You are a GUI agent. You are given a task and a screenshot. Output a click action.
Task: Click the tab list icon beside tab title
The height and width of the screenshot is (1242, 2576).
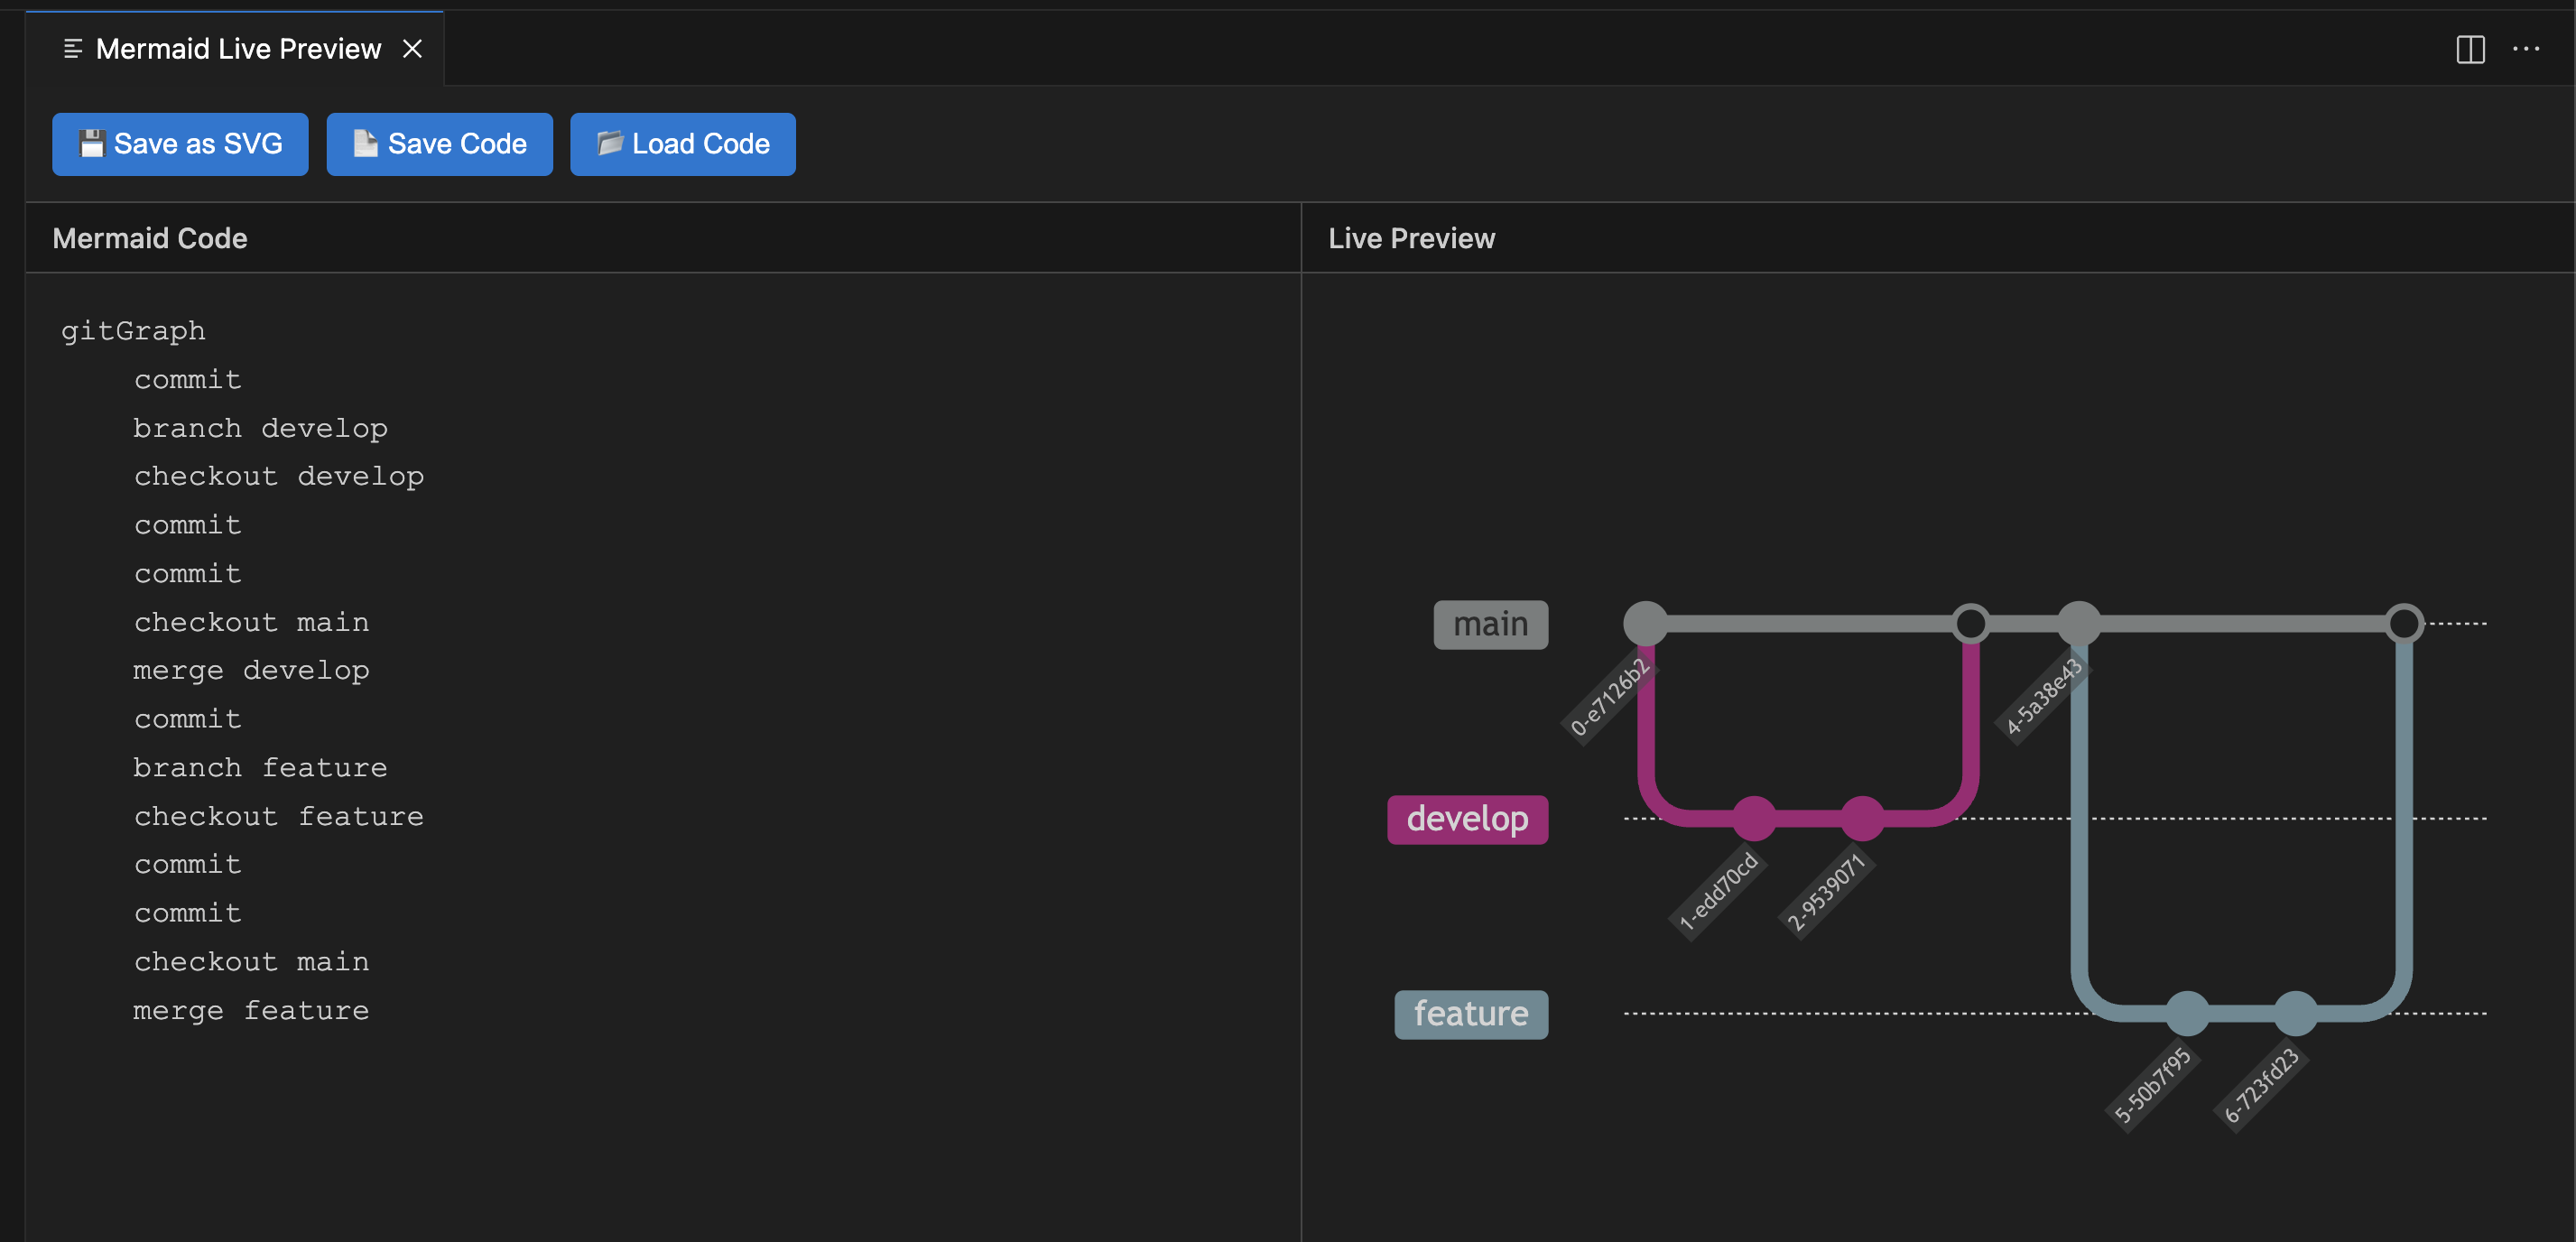pyautogui.click(x=72, y=49)
